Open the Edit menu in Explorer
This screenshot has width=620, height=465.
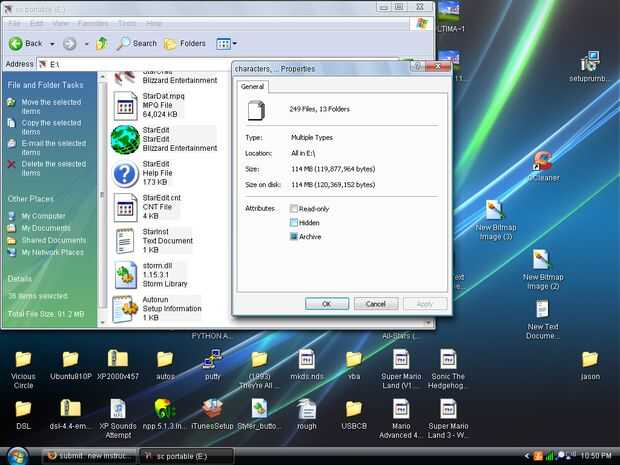37,23
